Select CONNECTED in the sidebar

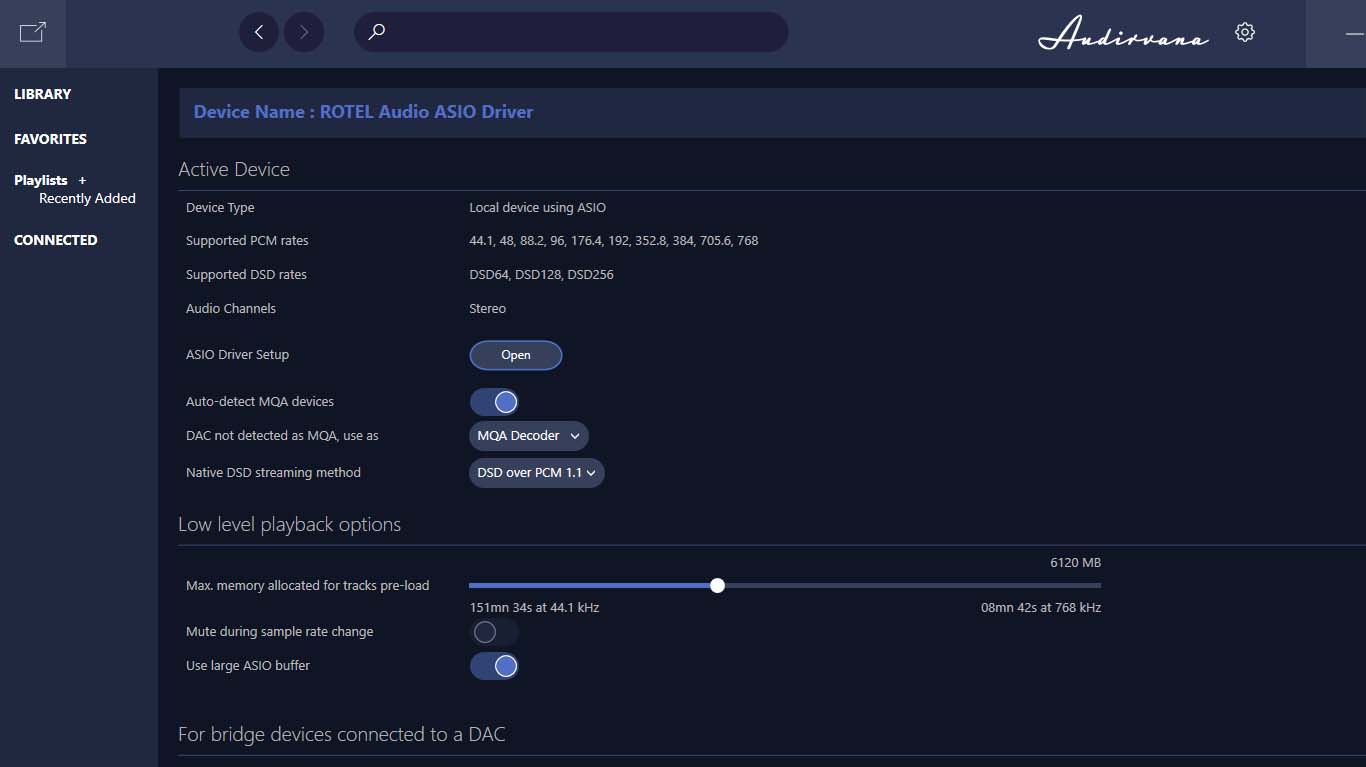coord(56,240)
